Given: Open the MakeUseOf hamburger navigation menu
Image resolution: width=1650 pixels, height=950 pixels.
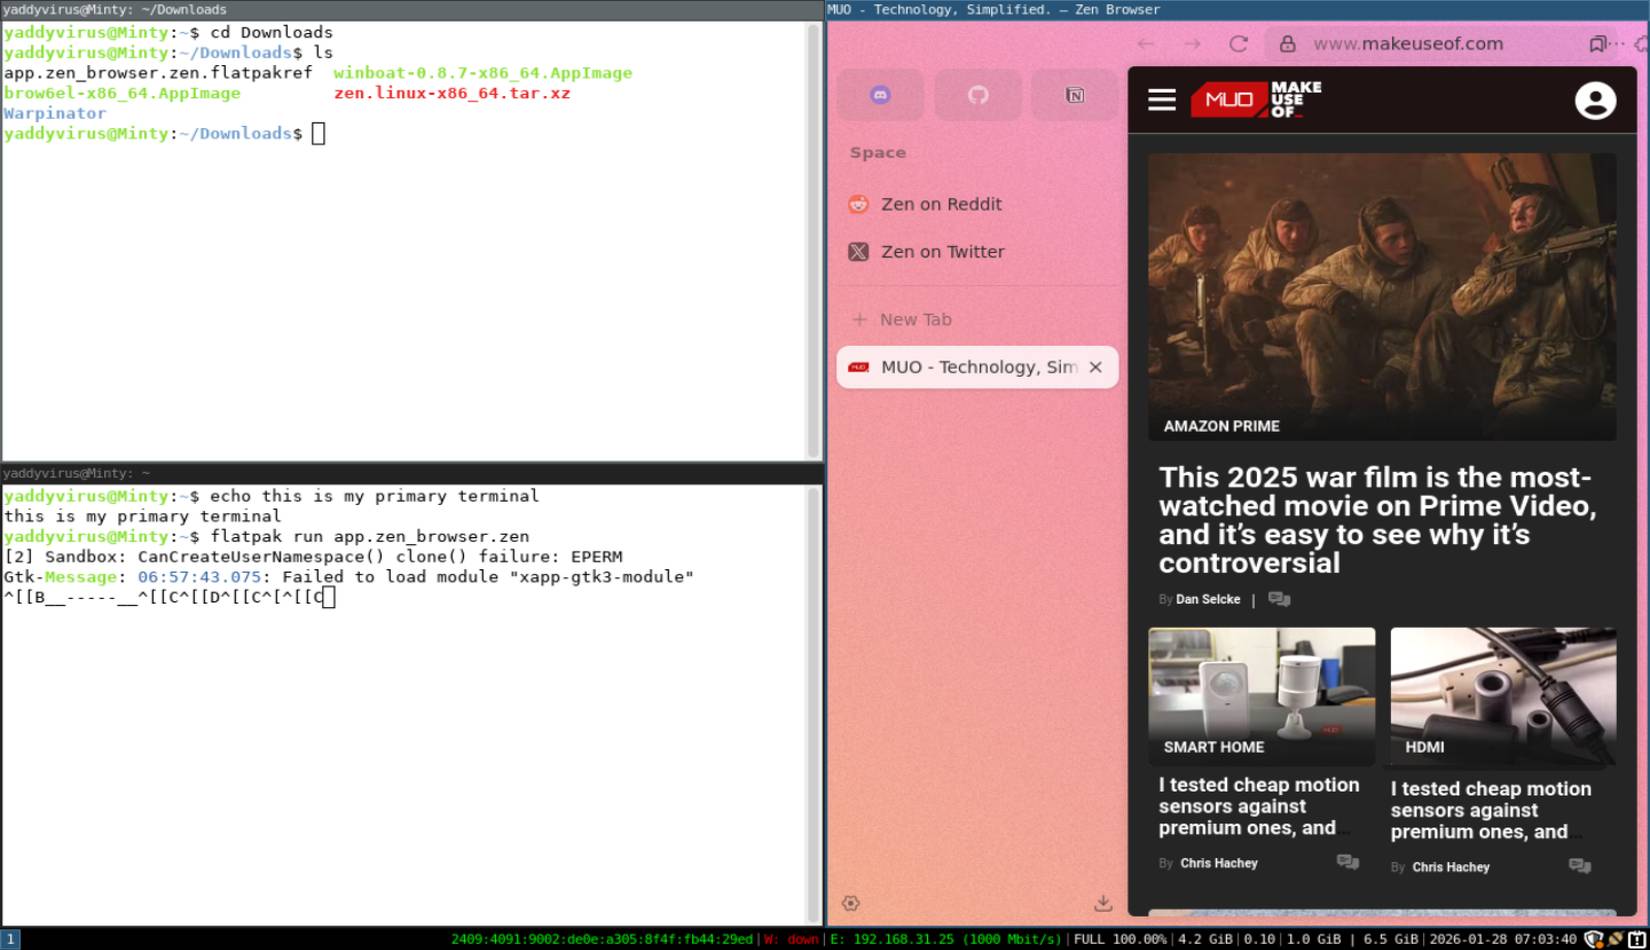Looking at the screenshot, I should click(1161, 100).
